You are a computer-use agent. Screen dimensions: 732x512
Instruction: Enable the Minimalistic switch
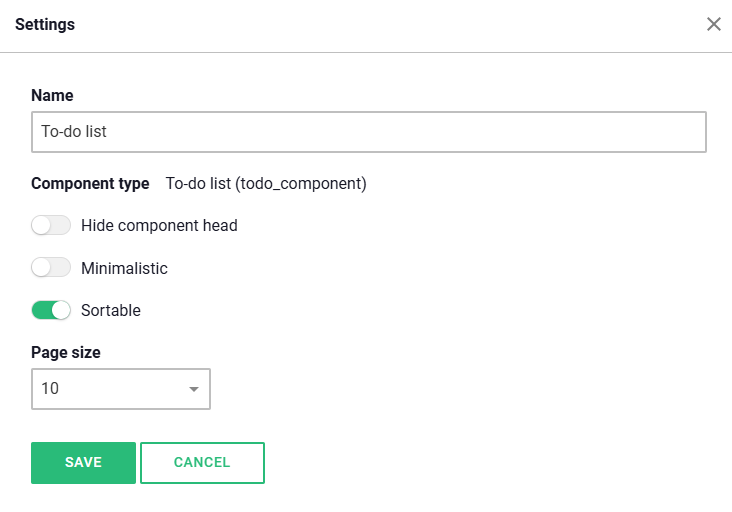tap(51, 268)
